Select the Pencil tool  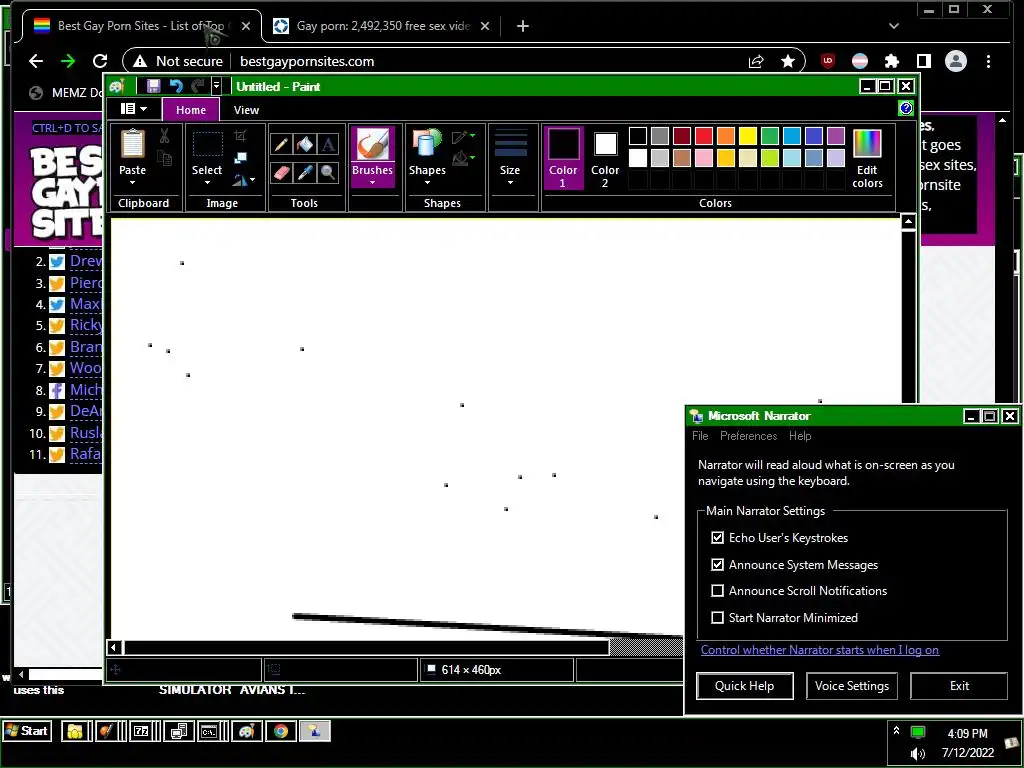(281, 144)
